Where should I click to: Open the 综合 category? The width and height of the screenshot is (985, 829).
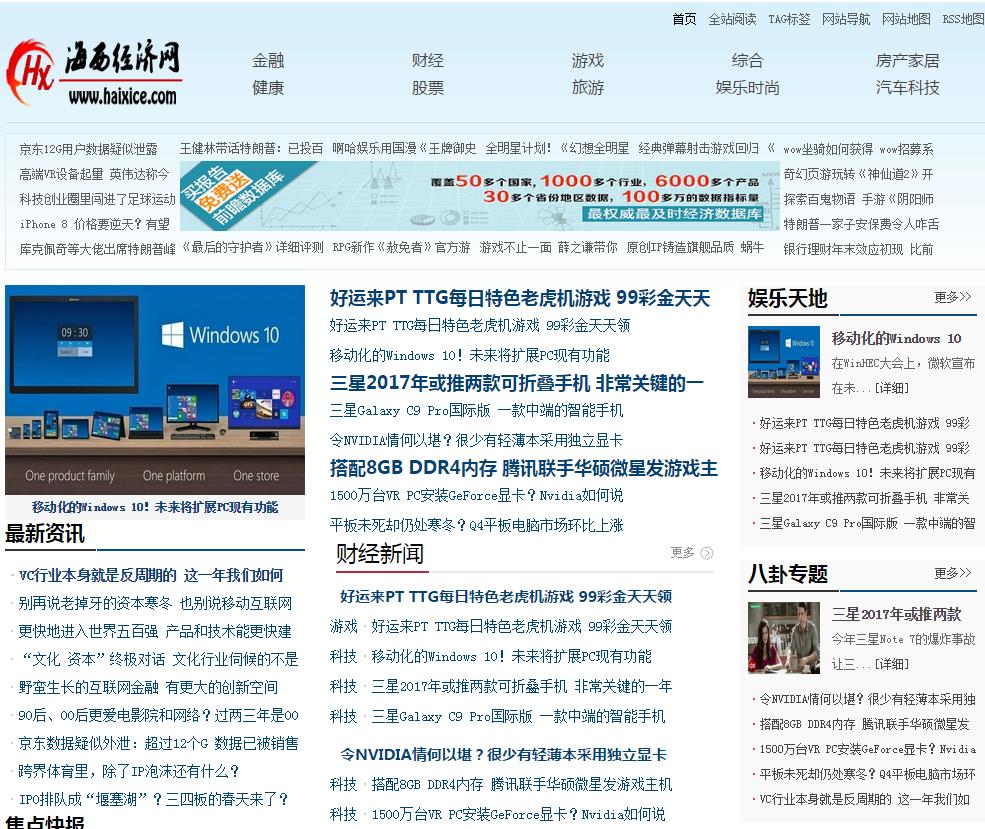click(748, 60)
